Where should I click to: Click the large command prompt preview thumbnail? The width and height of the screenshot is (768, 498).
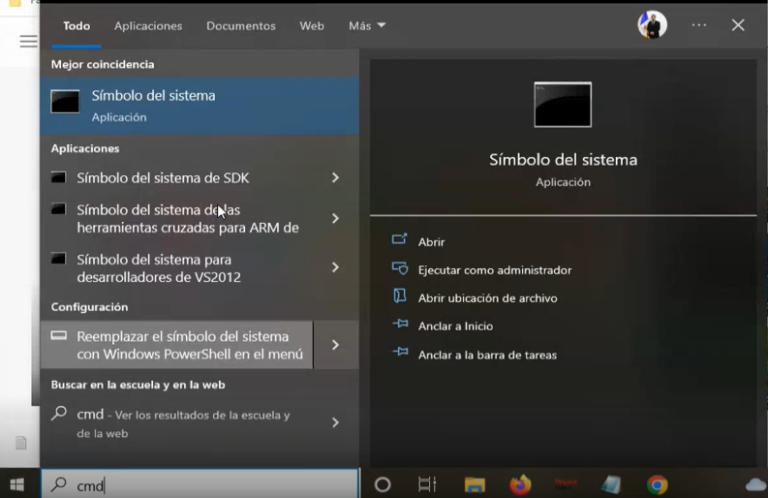point(563,104)
